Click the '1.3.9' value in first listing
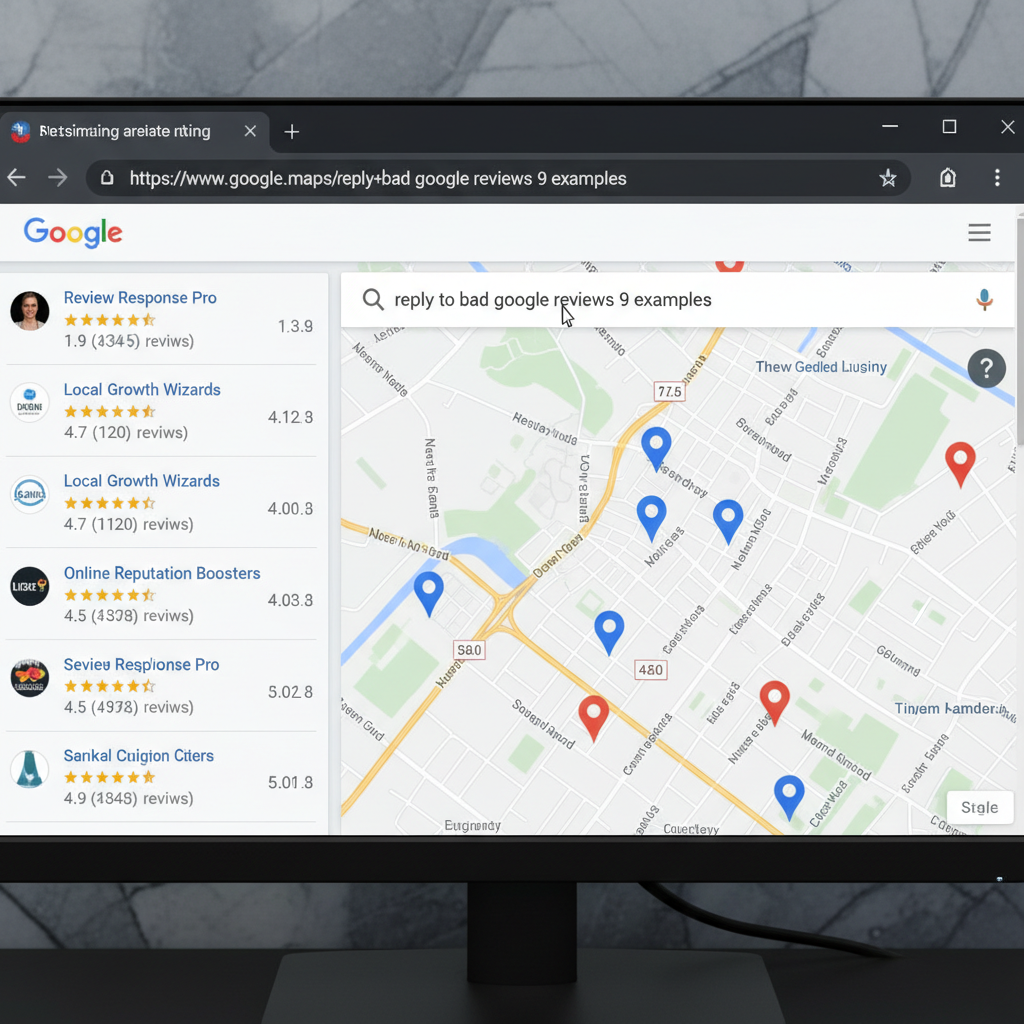 295,326
